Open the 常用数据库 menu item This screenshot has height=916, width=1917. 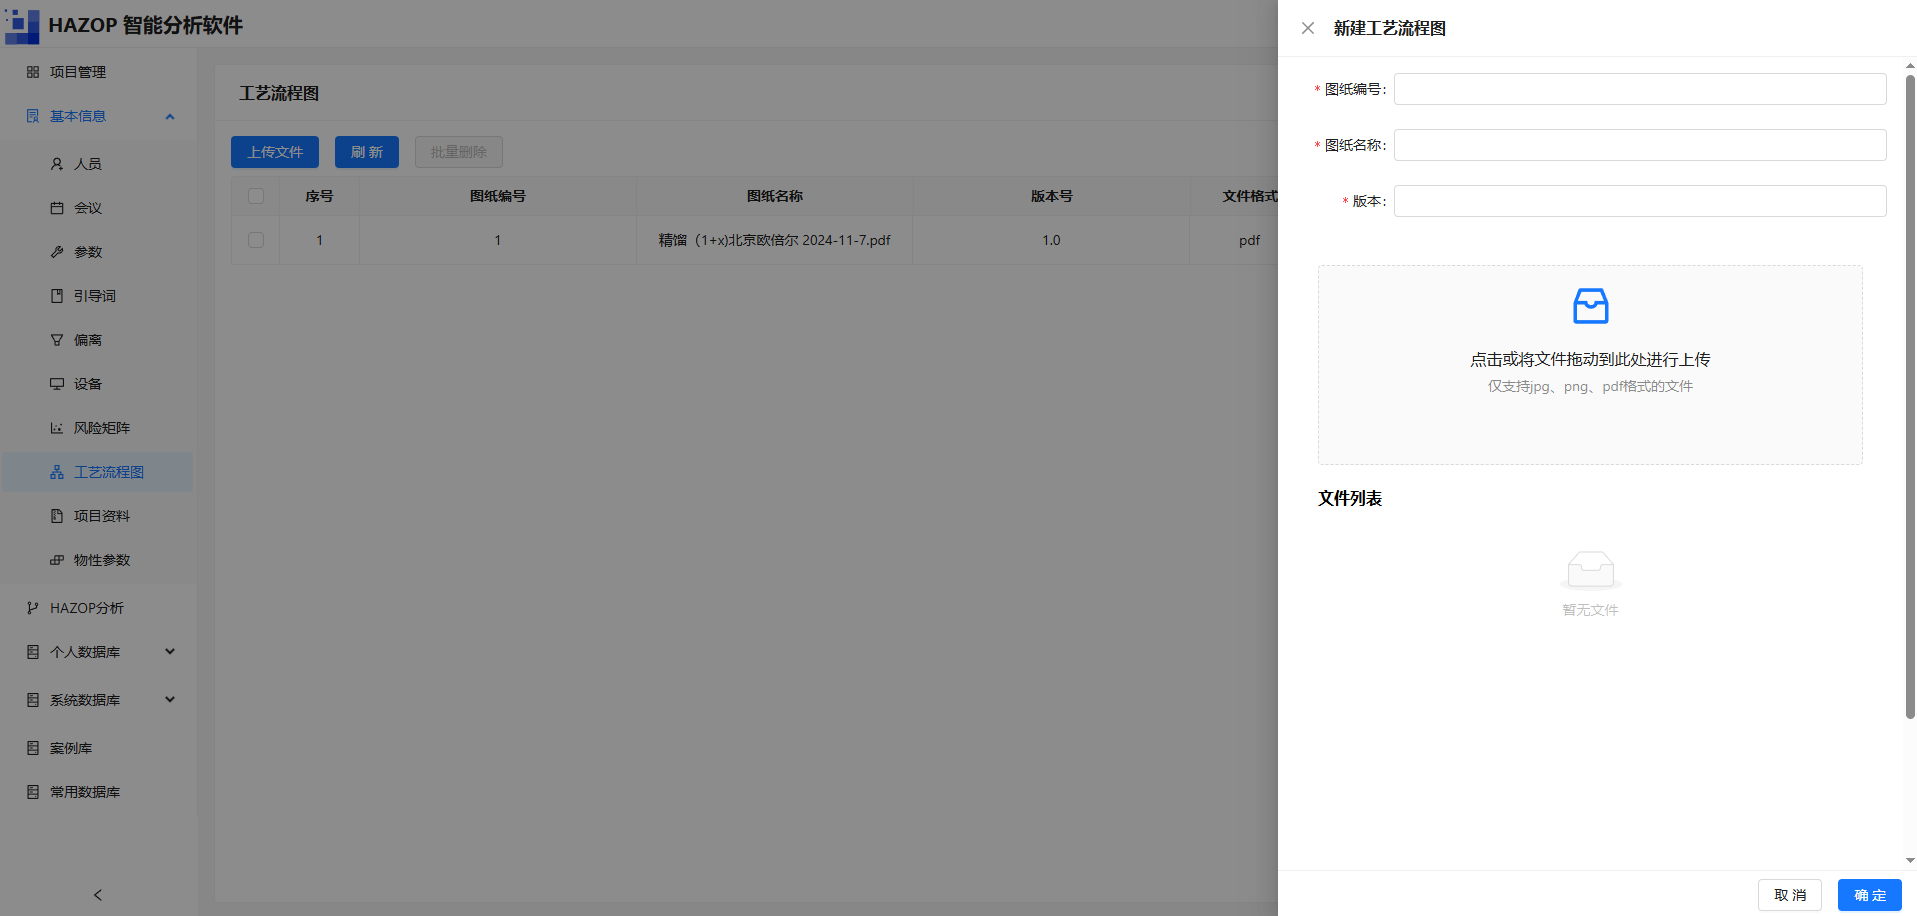pyautogui.click(x=98, y=792)
